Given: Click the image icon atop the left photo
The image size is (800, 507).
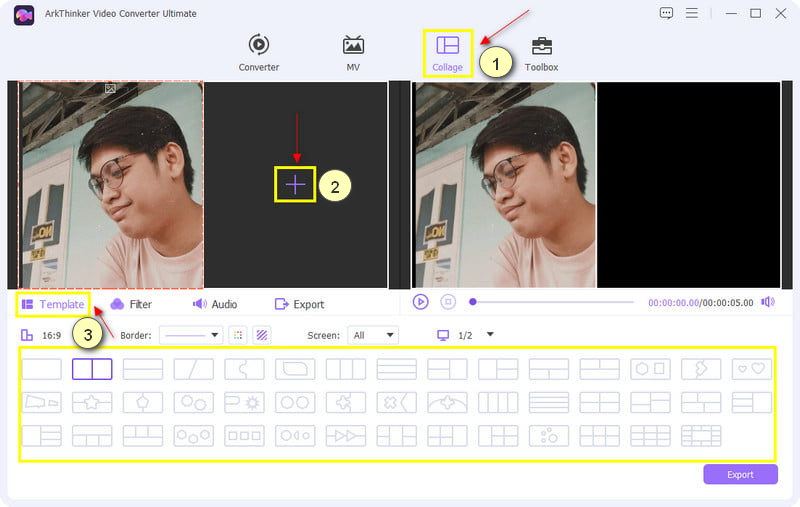Looking at the screenshot, I should click(110, 89).
